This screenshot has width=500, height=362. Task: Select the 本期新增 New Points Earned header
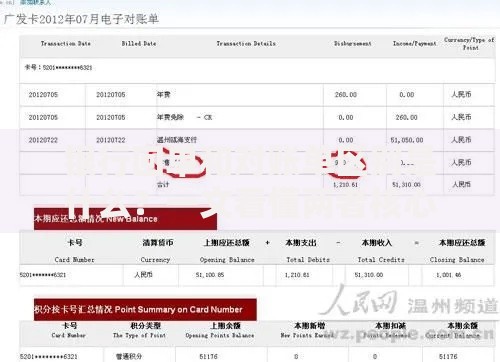pyautogui.click(x=307, y=330)
